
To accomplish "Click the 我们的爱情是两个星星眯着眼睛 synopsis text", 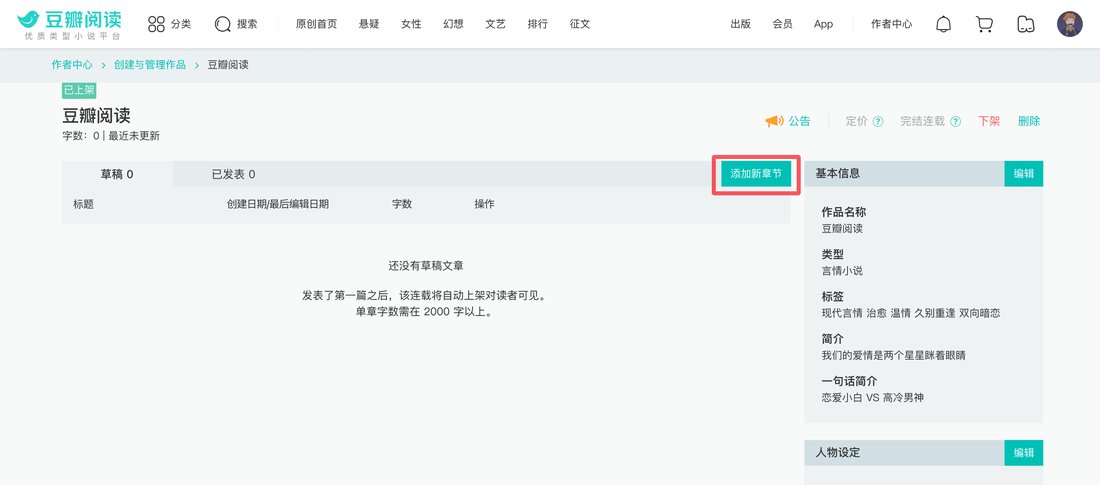I will pyautogui.click(x=894, y=355).
